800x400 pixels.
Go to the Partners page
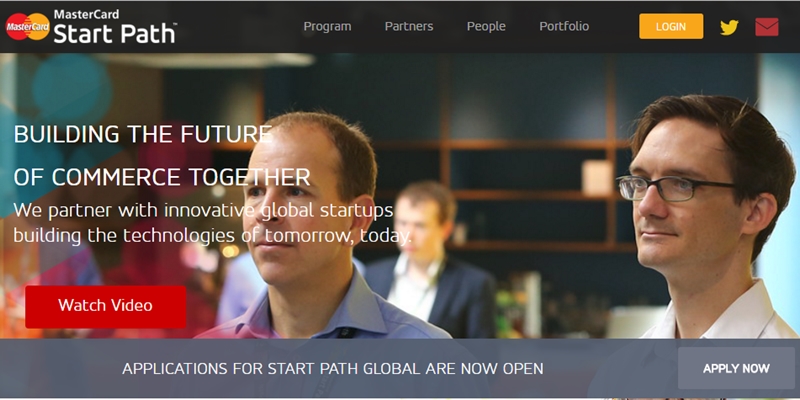point(409,27)
